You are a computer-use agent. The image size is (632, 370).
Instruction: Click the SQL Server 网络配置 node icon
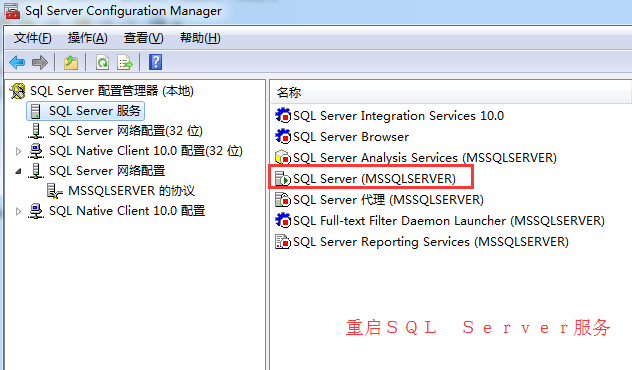pyautogui.click(x=36, y=171)
